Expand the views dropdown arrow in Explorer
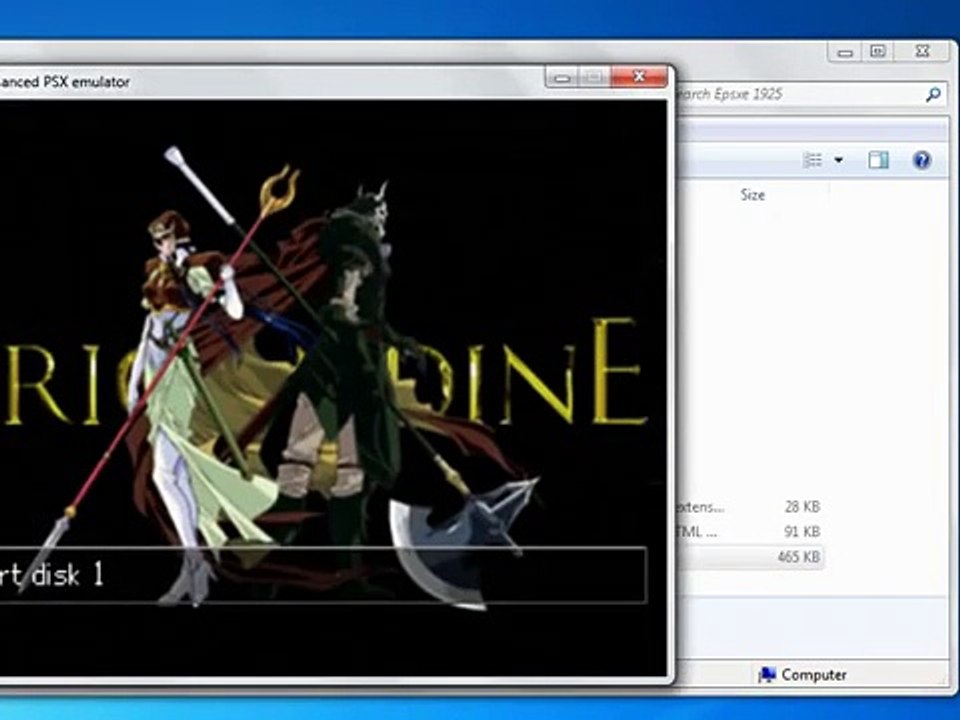The width and height of the screenshot is (960, 720). pos(839,160)
